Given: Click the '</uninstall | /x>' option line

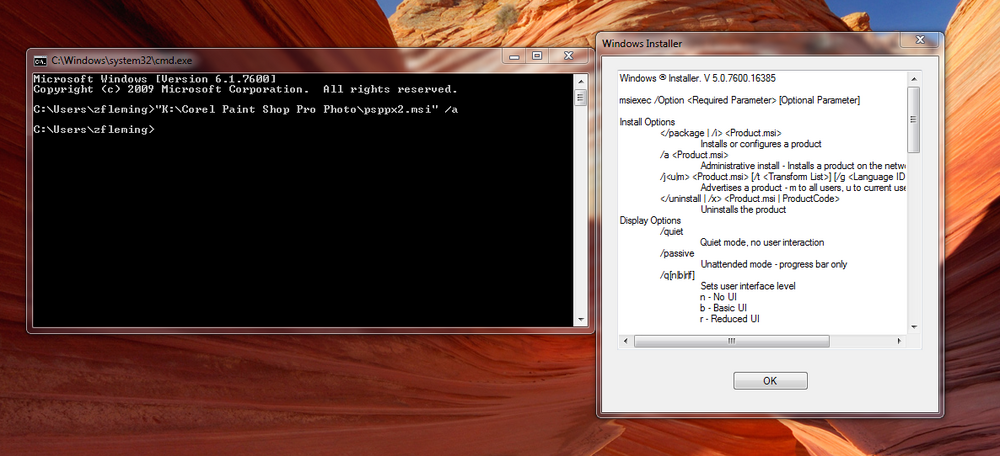Looking at the screenshot, I should [x=750, y=199].
